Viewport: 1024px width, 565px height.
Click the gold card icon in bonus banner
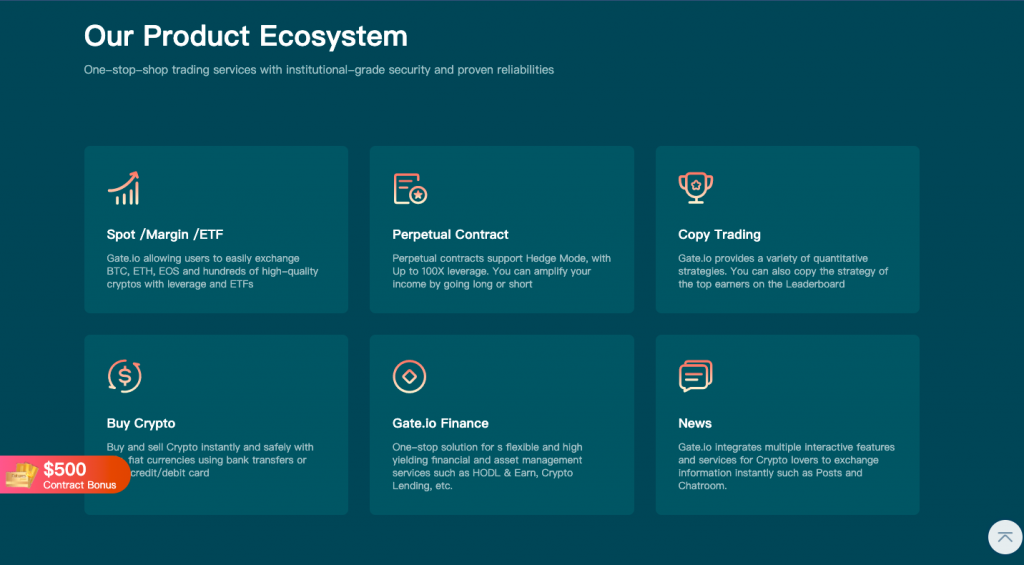tap(20, 475)
